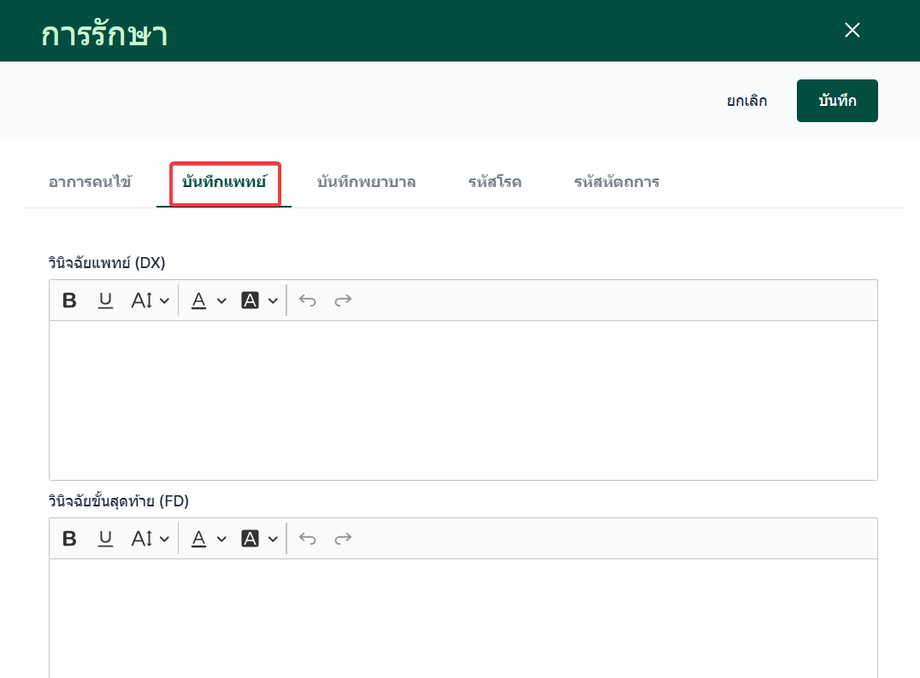The height and width of the screenshot is (678, 920).
Task: Toggle Bold in the DX editor toolbar
Action: (x=69, y=300)
